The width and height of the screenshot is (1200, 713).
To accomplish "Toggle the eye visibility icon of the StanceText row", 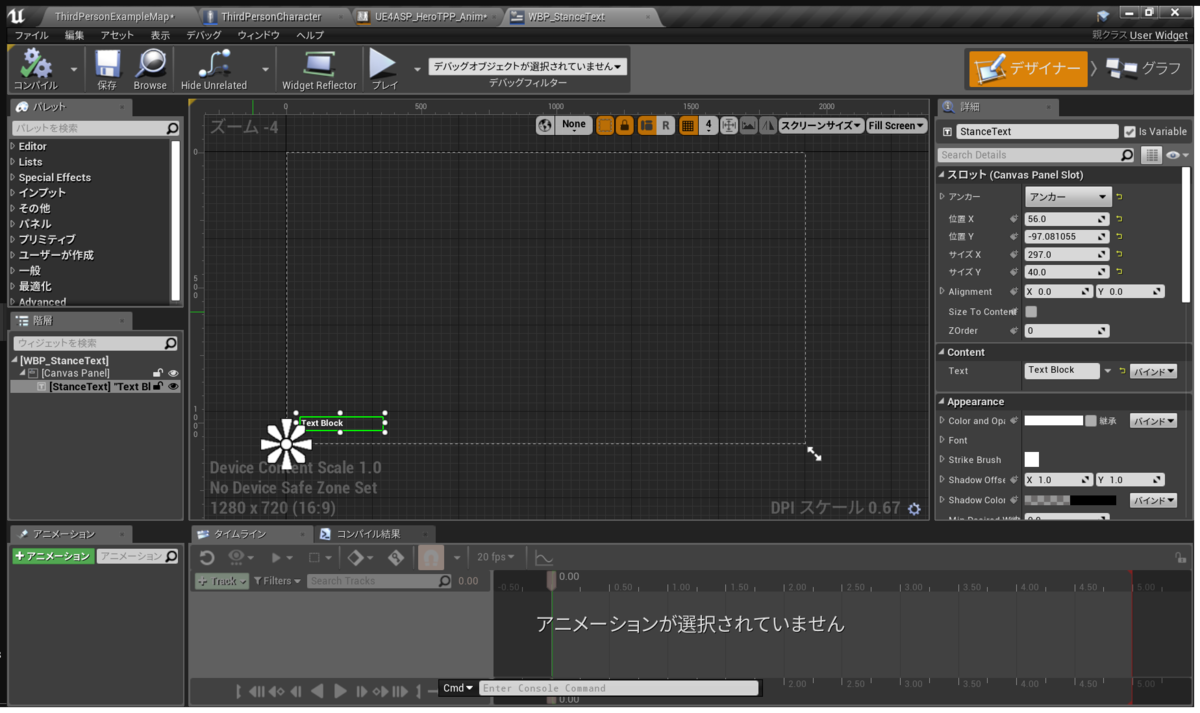I will [x=173, y=386].
